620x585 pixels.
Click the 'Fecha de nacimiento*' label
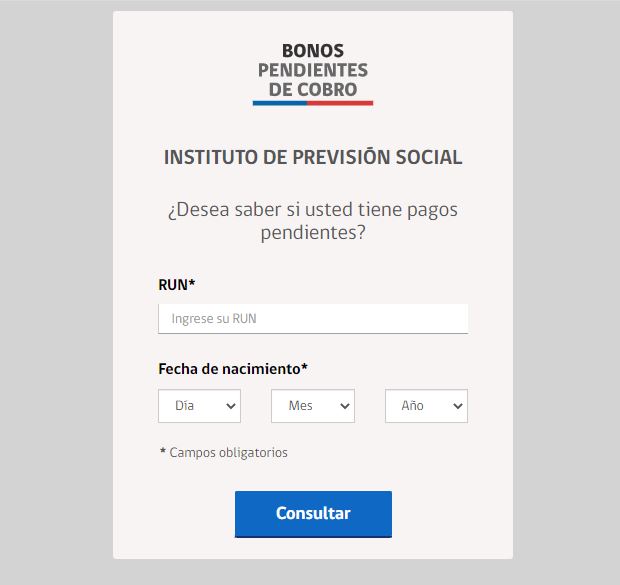(x=233, y=369)
